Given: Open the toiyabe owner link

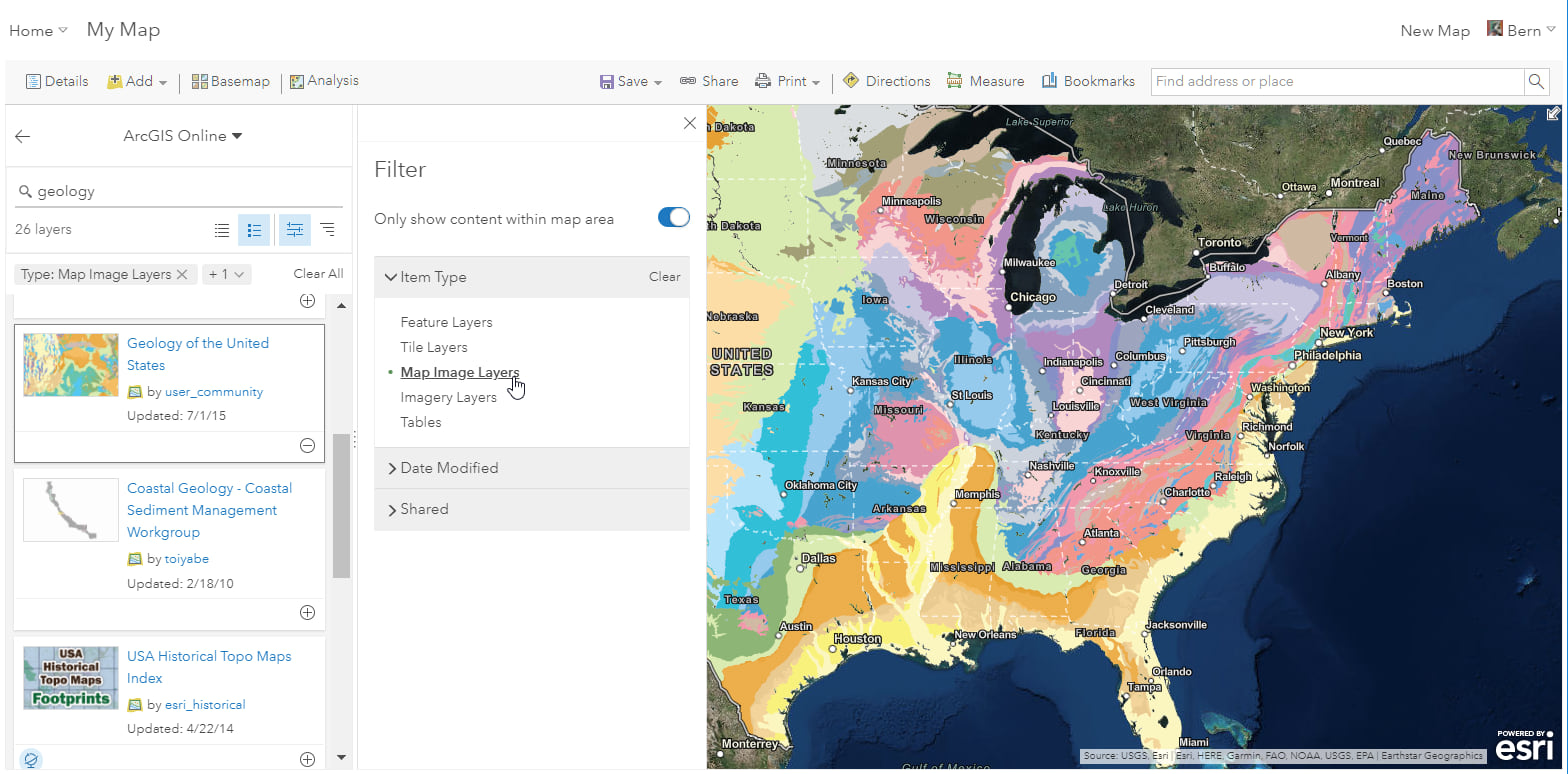Looking at the screenshot, I should [187, 559].
